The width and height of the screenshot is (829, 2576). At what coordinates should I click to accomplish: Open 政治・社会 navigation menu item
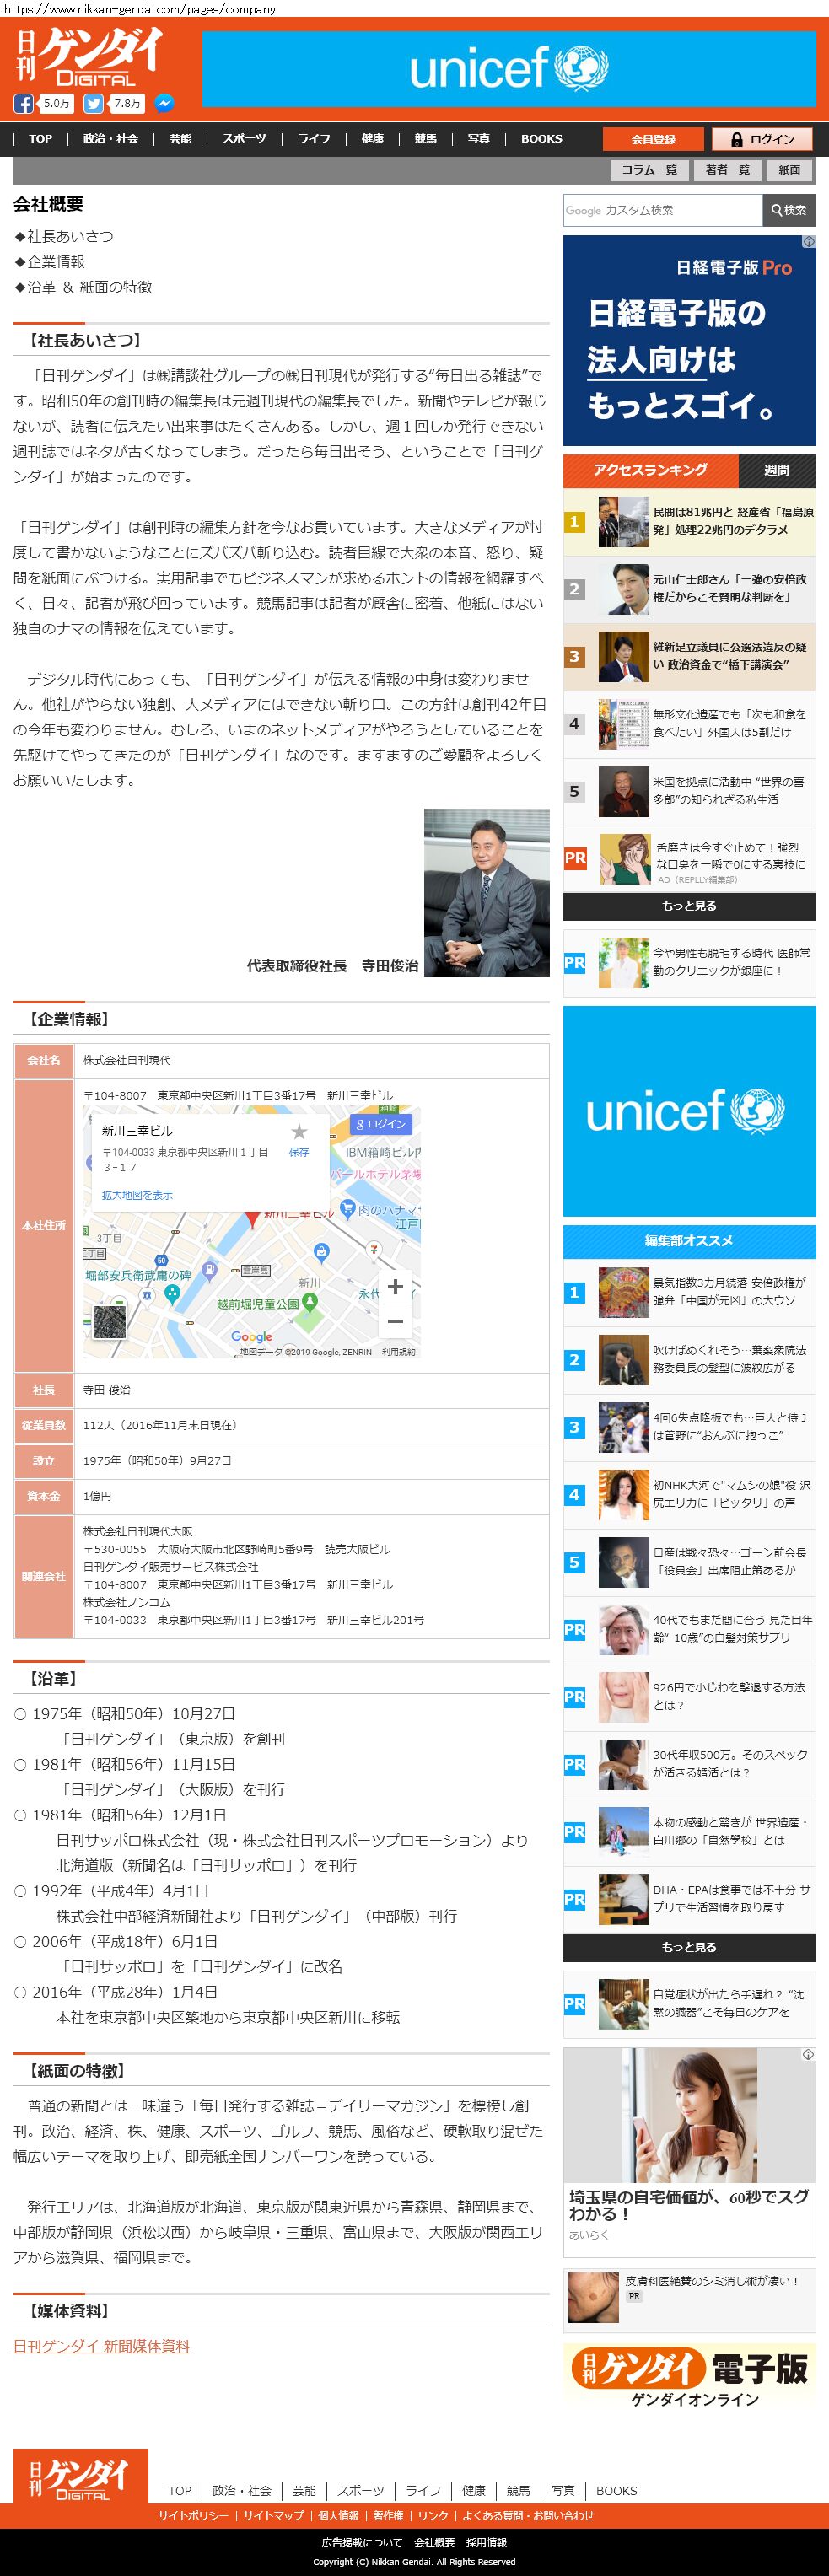click(x=111, y=139)
